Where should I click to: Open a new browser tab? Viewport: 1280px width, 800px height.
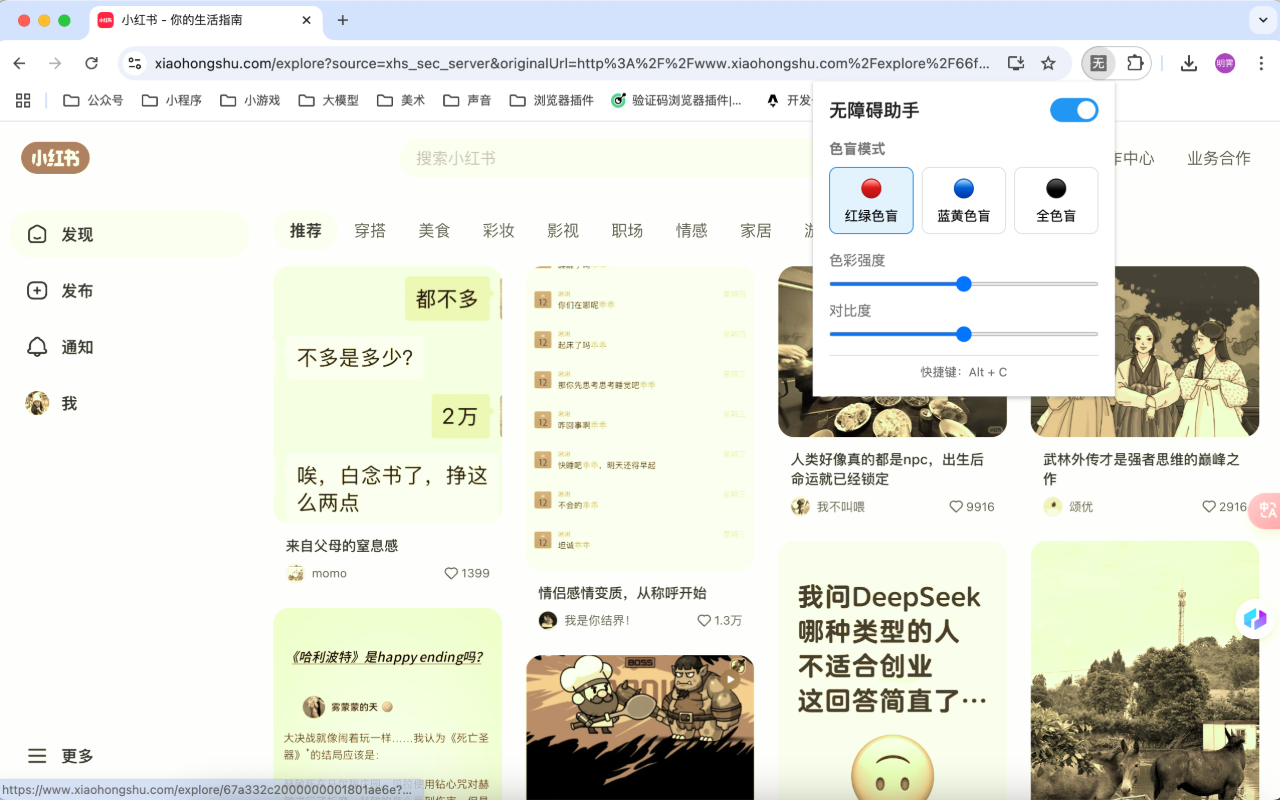343,20
